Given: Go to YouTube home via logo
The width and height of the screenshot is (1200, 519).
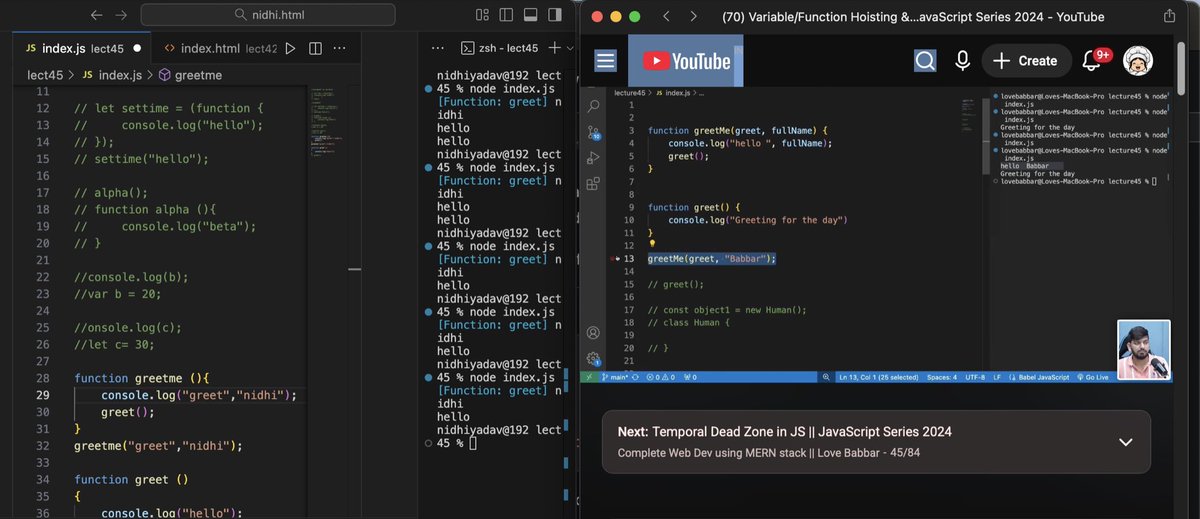Looking at the screenshot, I should (685, 61).
